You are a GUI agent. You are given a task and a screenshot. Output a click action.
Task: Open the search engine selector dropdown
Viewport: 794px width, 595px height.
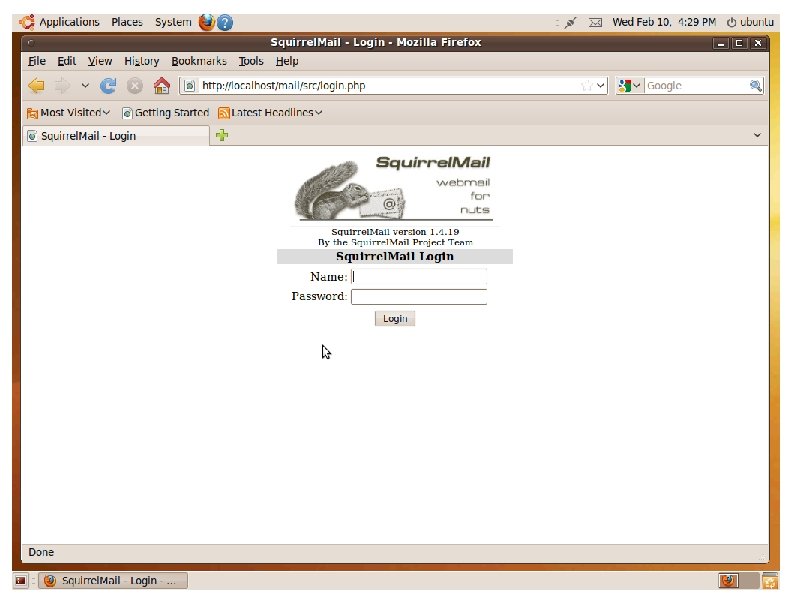coord(629,86)
